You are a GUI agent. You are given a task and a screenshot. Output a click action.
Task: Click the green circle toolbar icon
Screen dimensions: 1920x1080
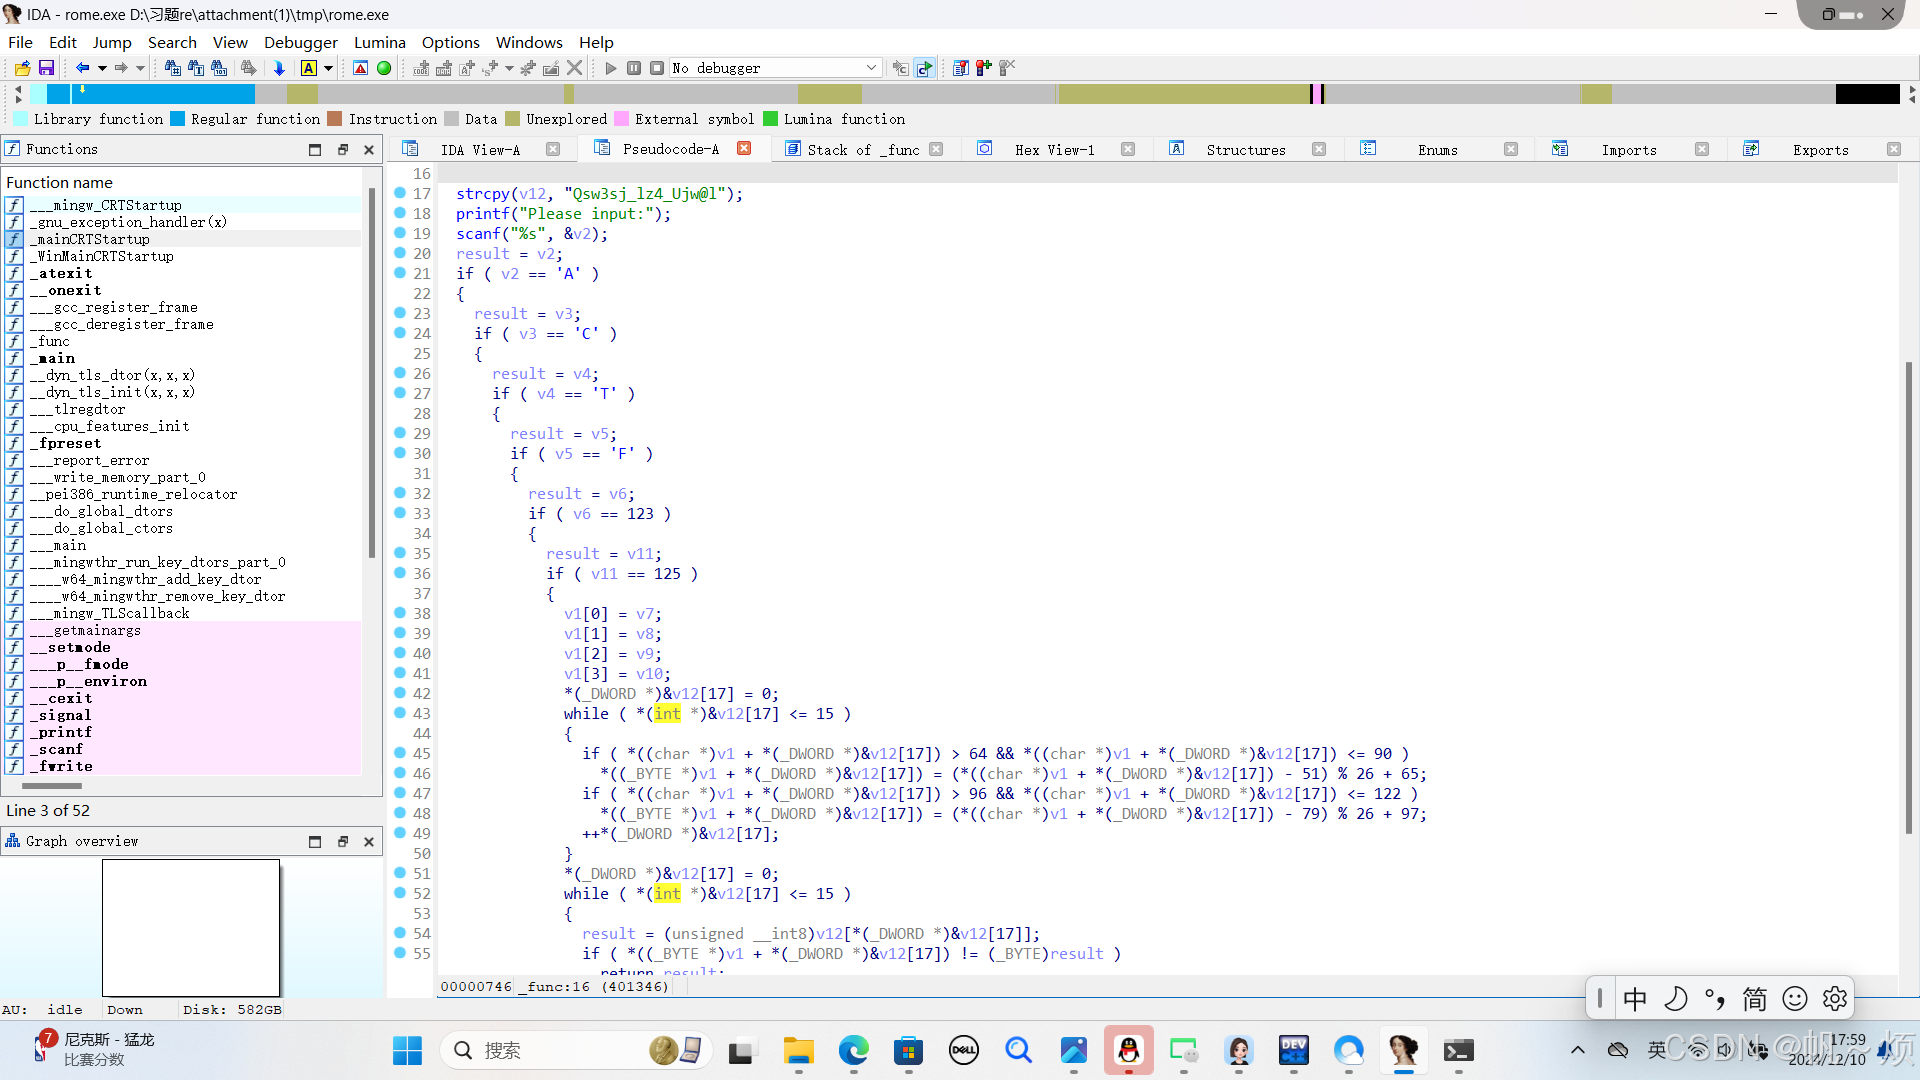384,68
